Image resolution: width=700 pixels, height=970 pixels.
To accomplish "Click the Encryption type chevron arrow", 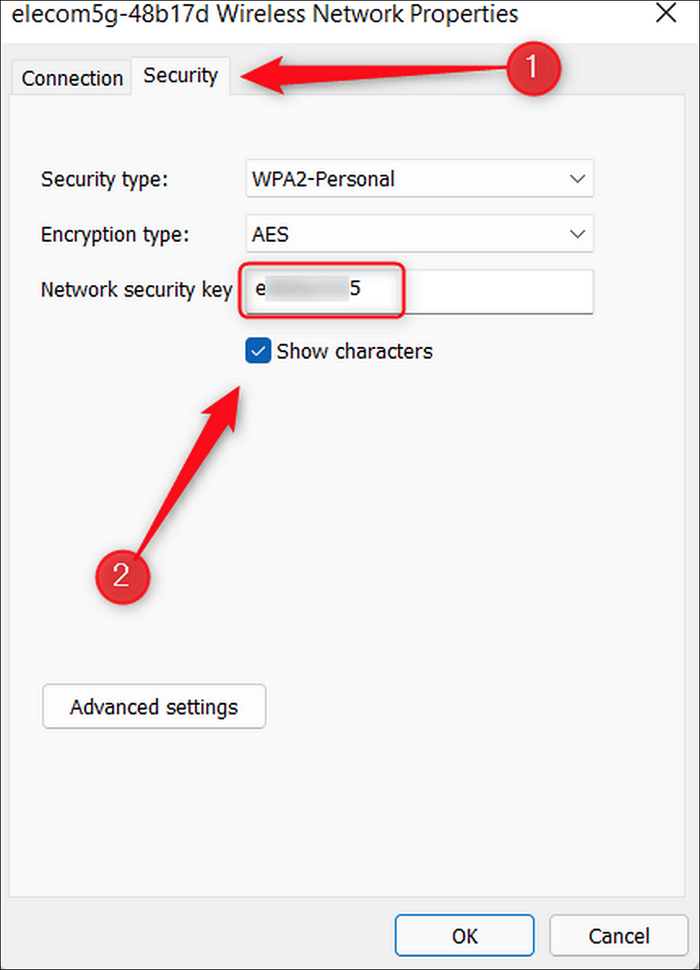I will pyautogui.click(x=577, y=234).
